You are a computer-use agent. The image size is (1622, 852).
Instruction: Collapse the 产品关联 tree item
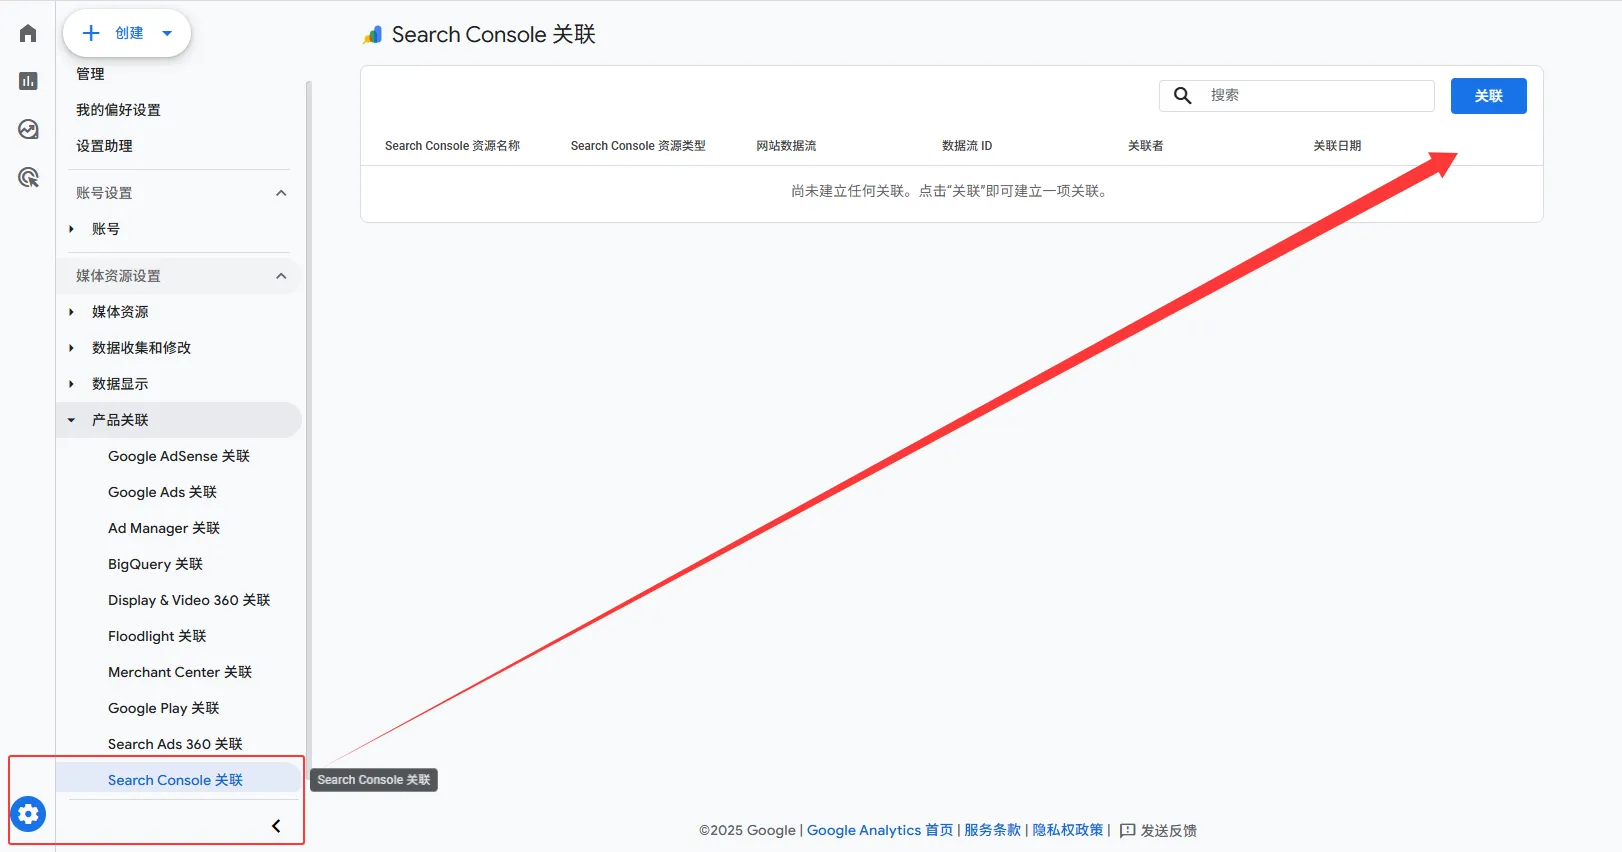[71, 420]
